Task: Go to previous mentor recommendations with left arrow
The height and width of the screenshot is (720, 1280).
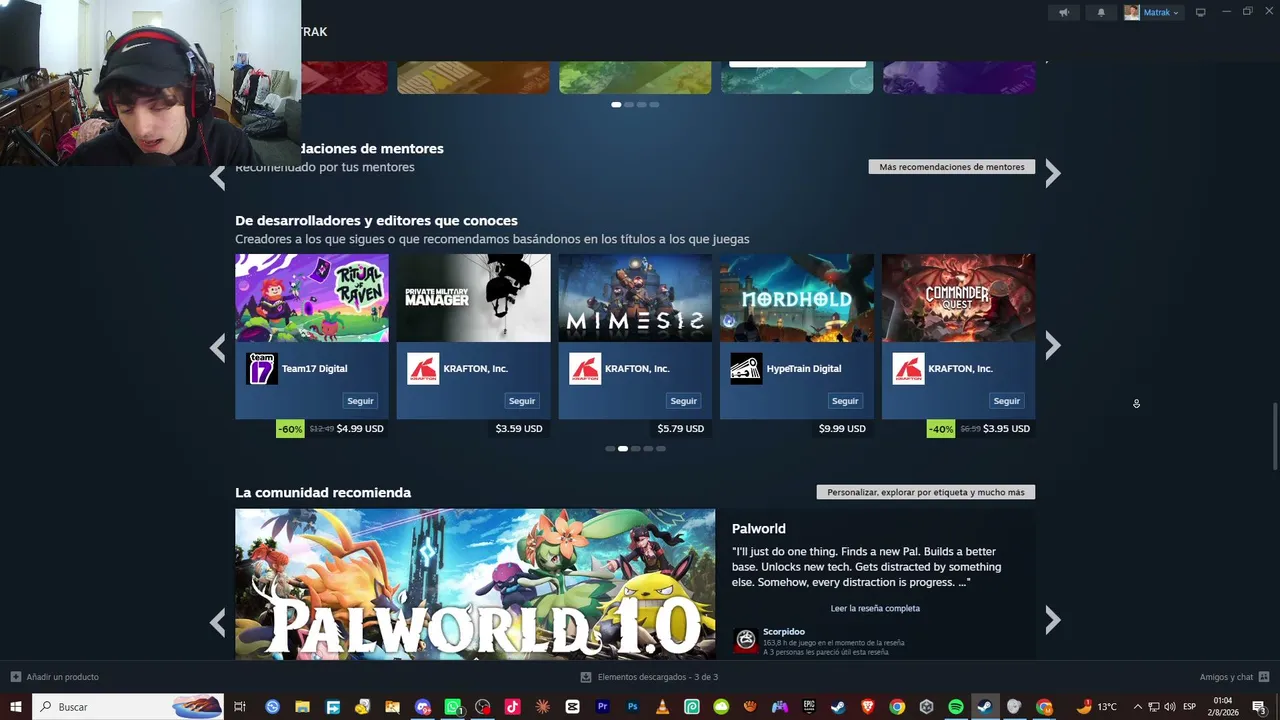Action: [x=217, y=177]
